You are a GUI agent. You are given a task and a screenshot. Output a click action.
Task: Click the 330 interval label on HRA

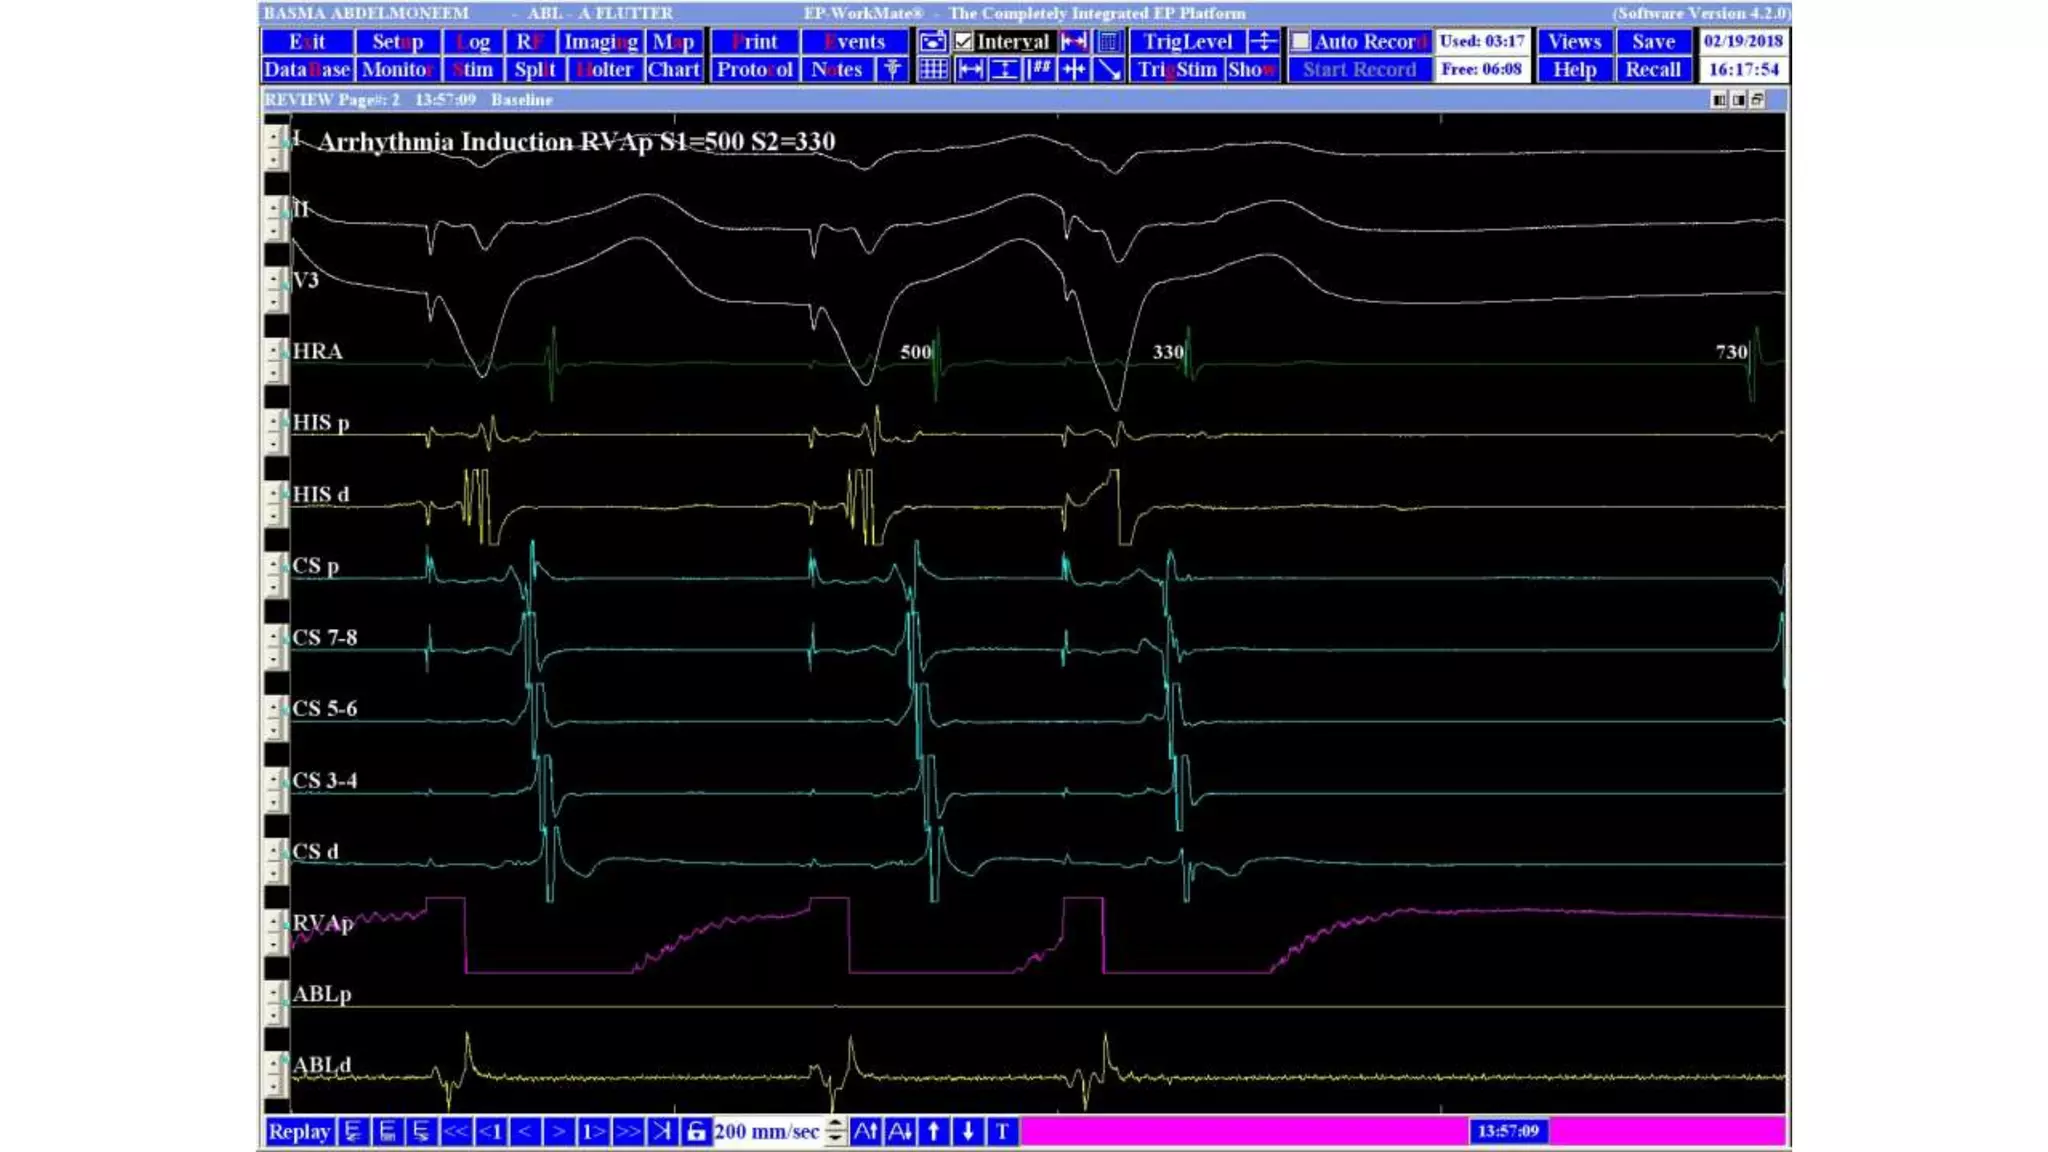click(x=1168, y=352)
